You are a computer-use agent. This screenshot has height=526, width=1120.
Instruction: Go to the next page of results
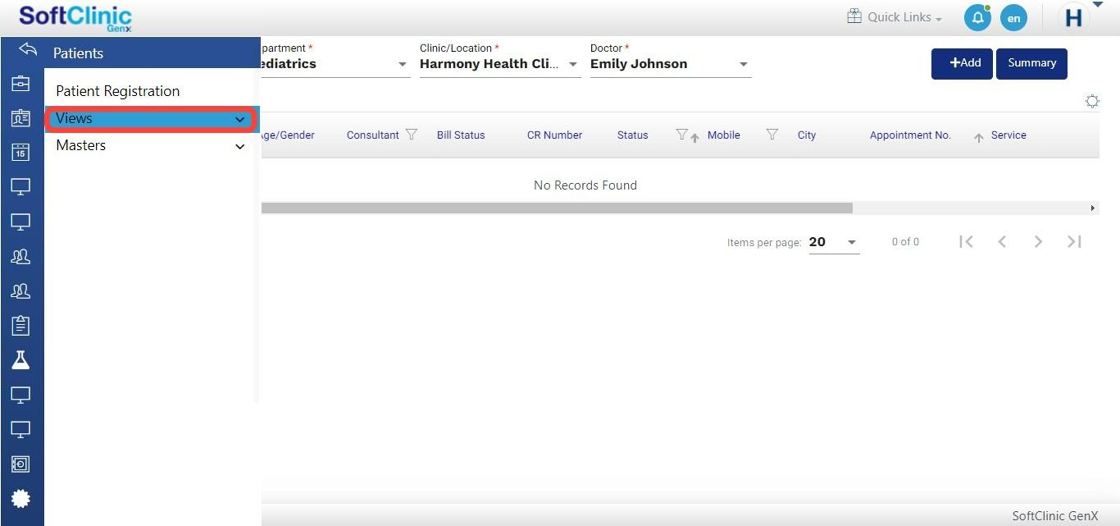coord(1039,242)
